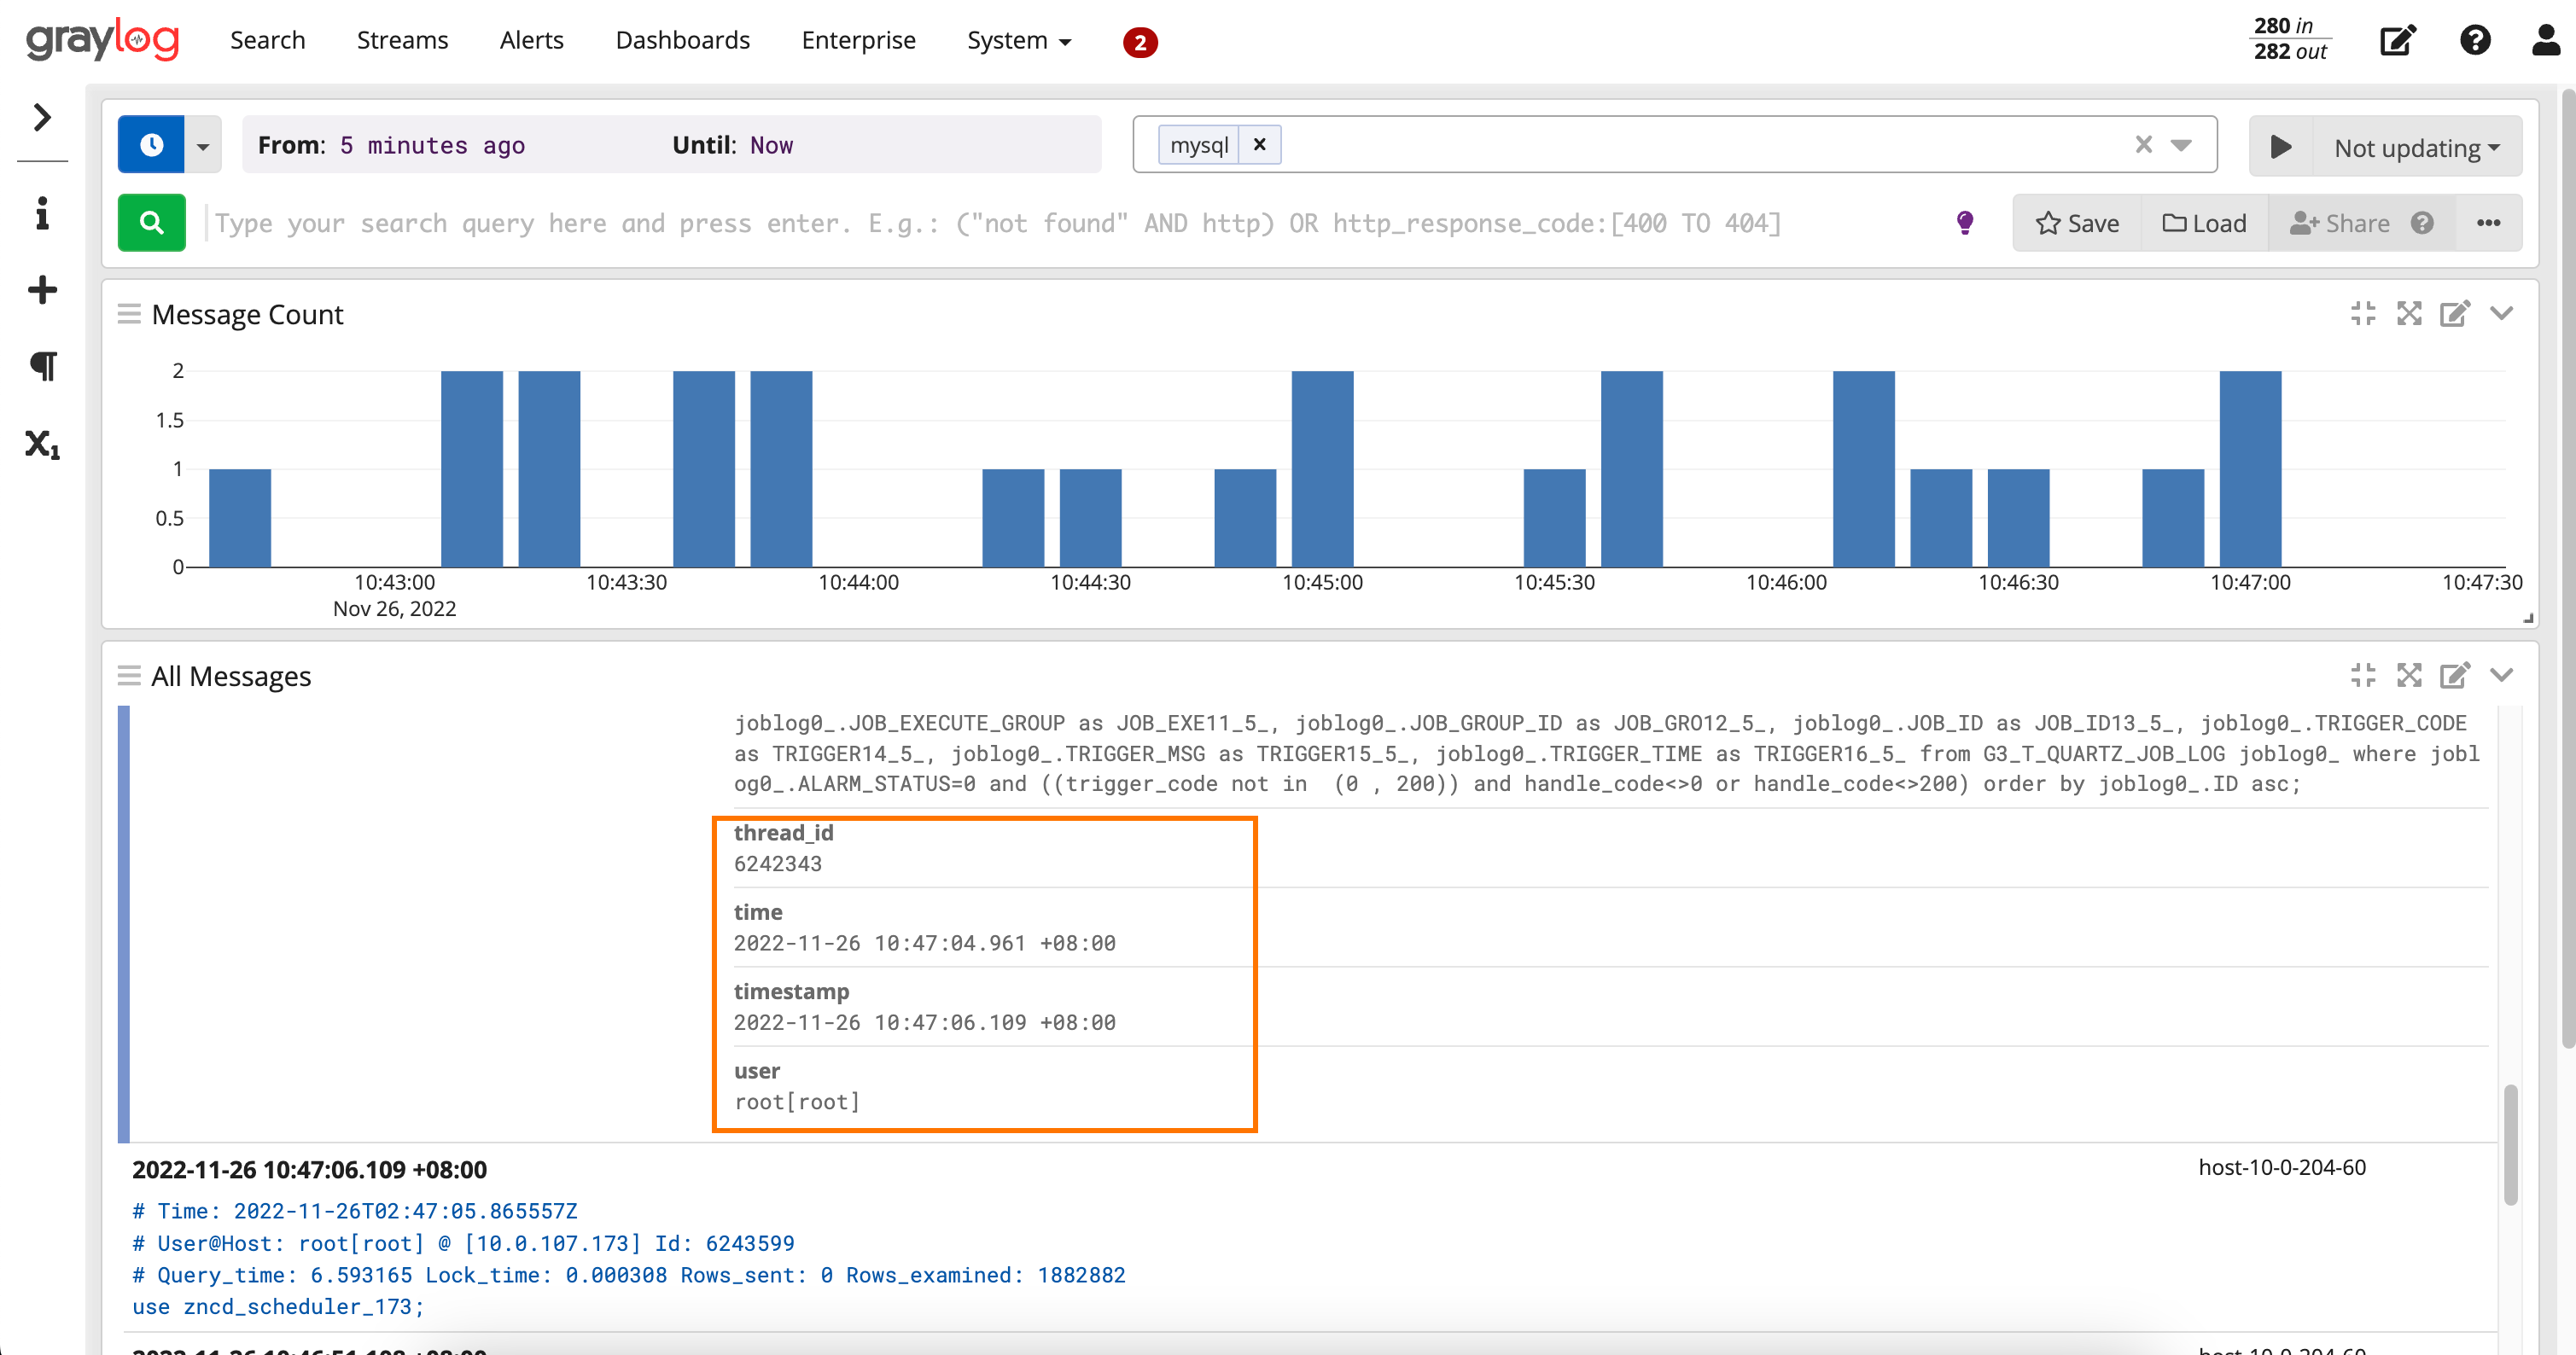This screenshot has height=1355, width=2576.
Task: Click the Share button
Action: 2340,222
